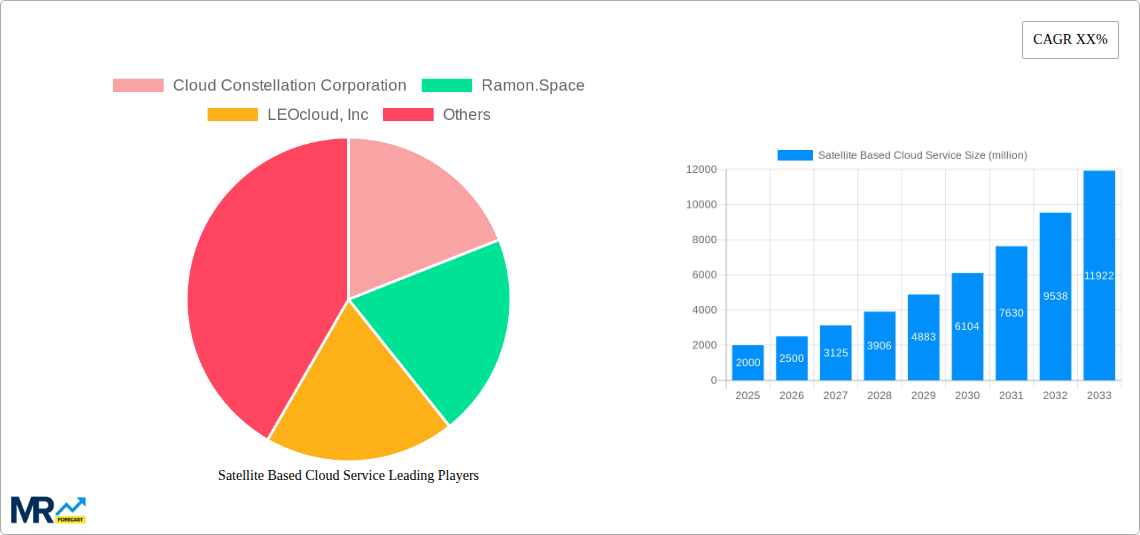Viewport: 1140px width, 535px height.
Task: Click the LEOcloud, Inc legend label
Action: click(x=318, y=115)
